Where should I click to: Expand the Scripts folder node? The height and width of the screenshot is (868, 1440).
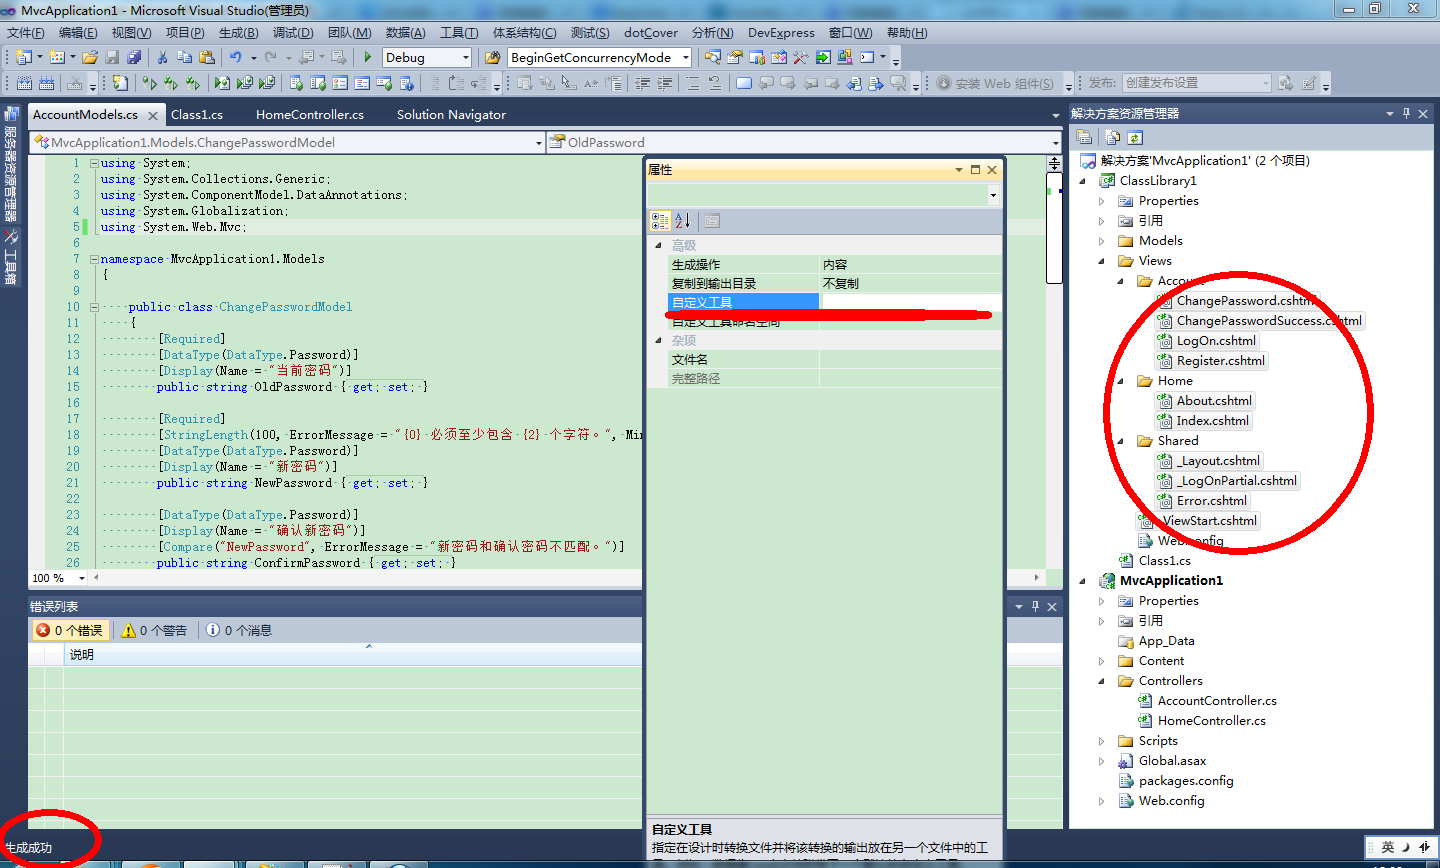(x=1102, y=741)
